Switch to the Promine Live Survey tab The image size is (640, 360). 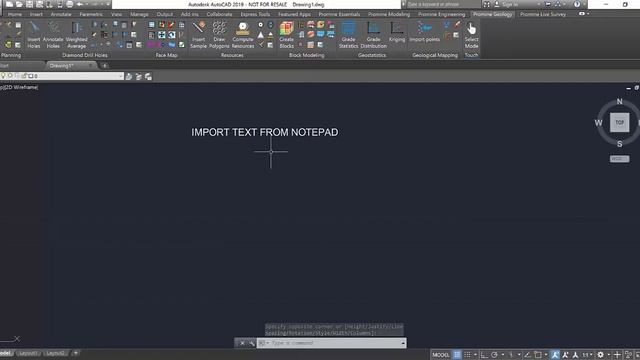click(x=542, y=14)
